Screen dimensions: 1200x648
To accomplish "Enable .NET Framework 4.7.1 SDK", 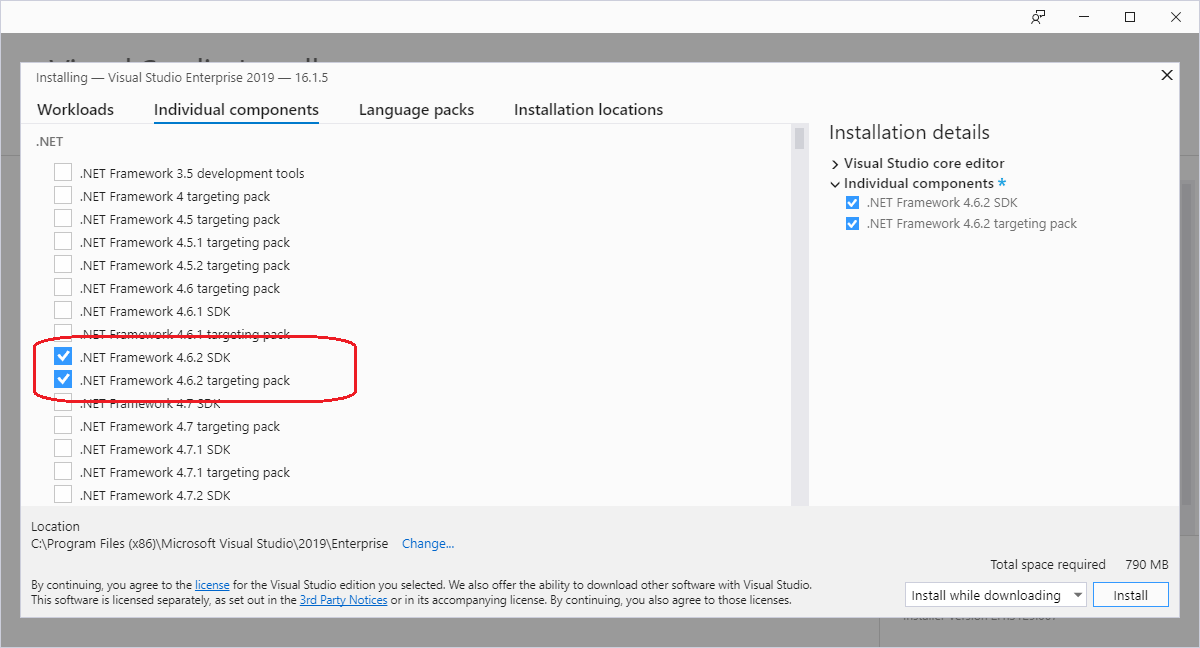I will click(x=63, y=448).
